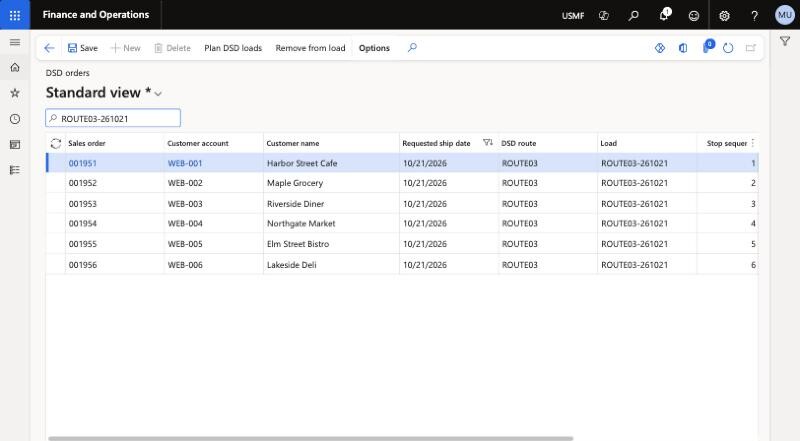Click load ROUTE03-261021 in 001956 row
The image size is (800, 441).
[634, 265]
